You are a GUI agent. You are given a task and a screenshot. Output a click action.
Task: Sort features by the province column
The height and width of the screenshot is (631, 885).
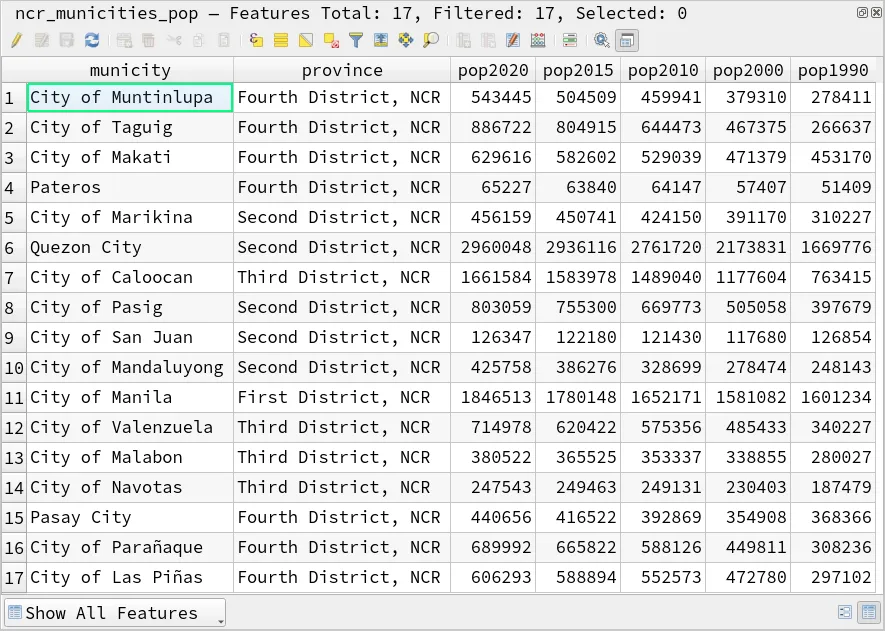(x=342, y=70)
